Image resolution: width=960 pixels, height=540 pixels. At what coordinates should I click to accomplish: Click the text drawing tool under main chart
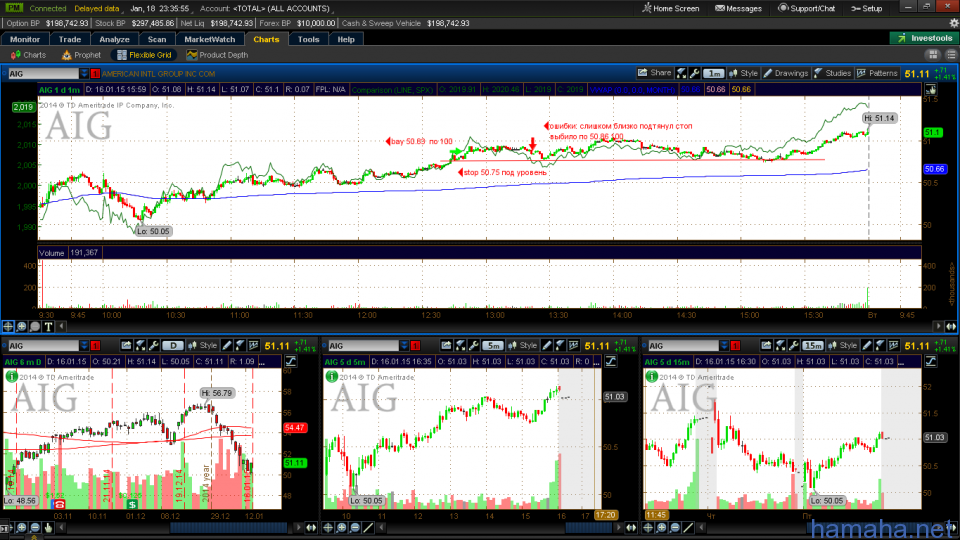(x=48, y=327)
